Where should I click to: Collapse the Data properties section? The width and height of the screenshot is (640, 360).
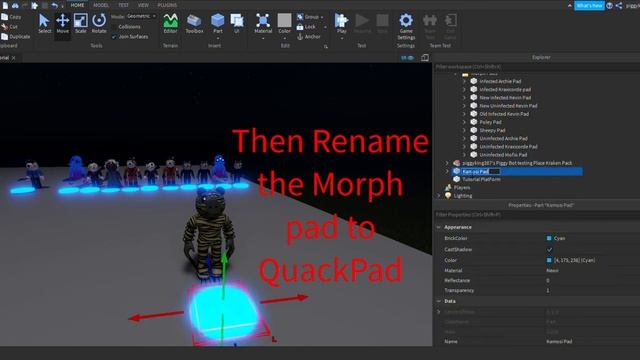(x=439, y=301)
